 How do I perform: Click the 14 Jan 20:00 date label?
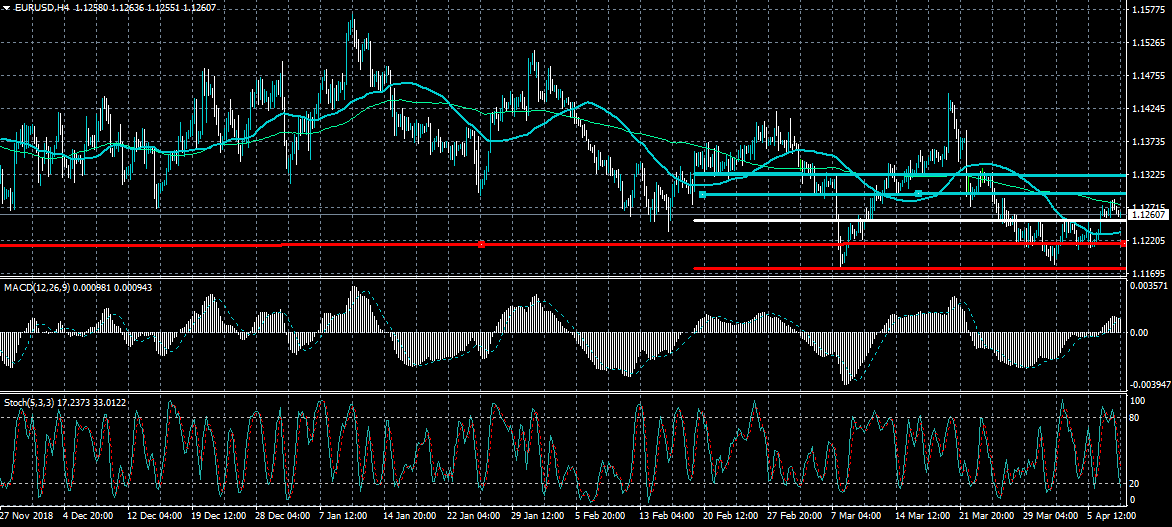click(410, 517)
